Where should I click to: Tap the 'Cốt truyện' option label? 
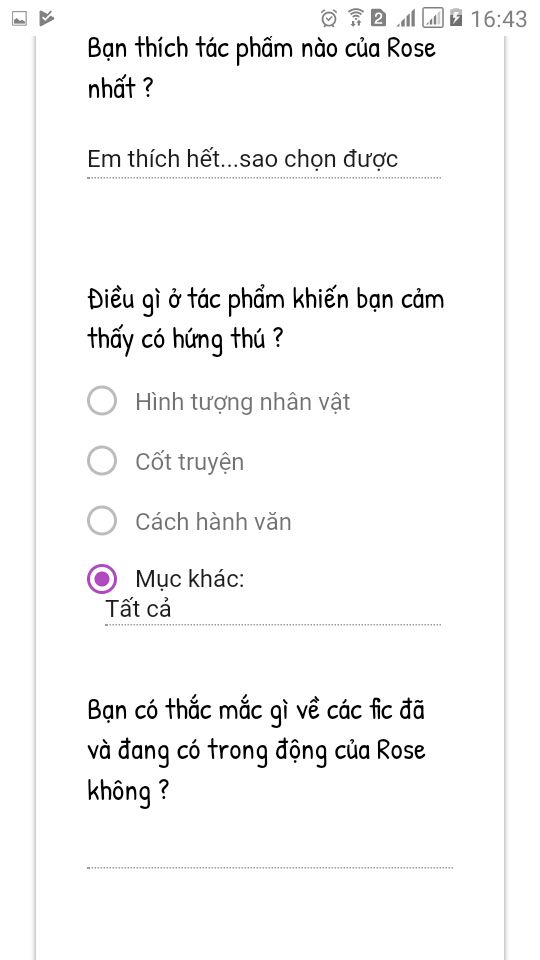pyautogui.click(x=190, y=462)
